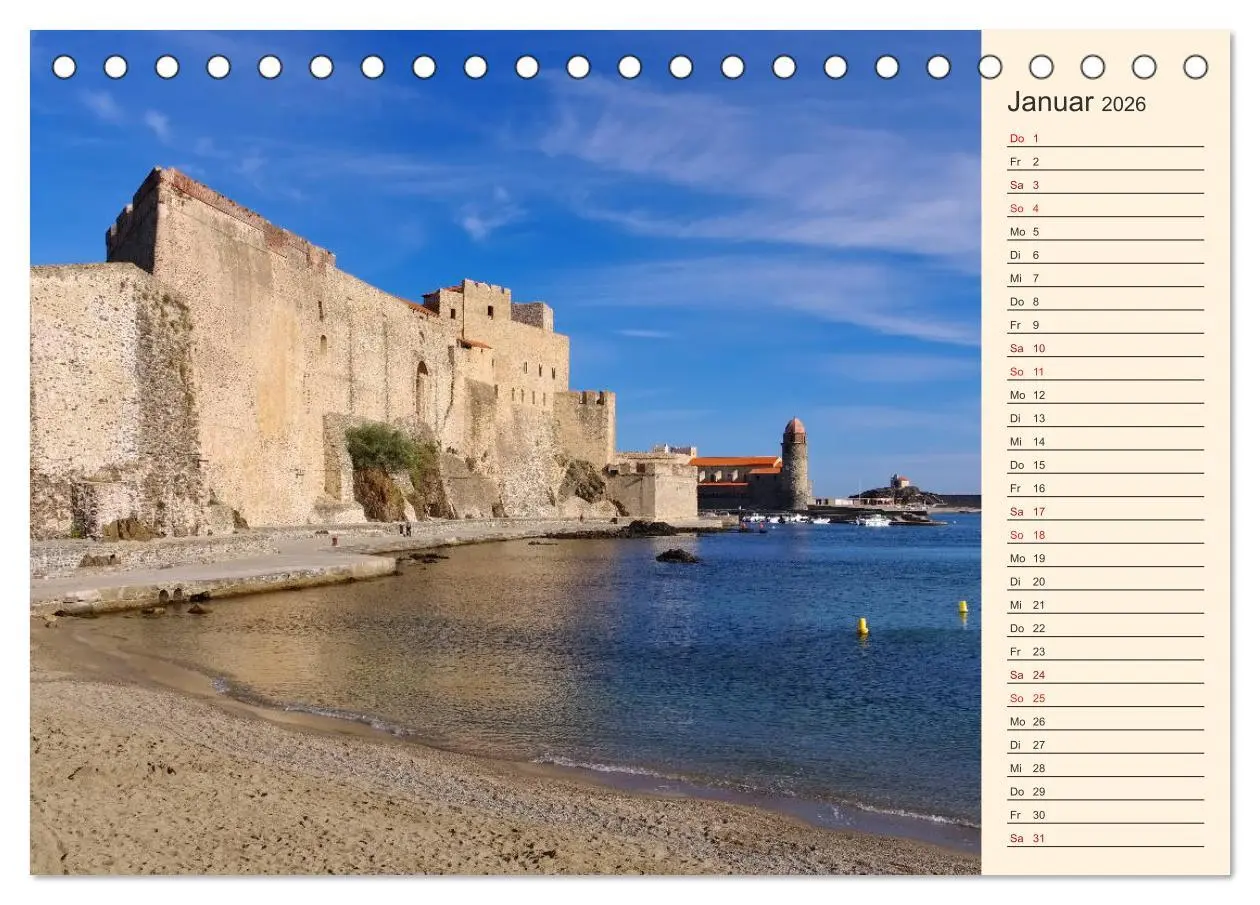The image size is (1260, 905).
Task: Select the 'Fr 30' date row
Action: pos(1105,815)
